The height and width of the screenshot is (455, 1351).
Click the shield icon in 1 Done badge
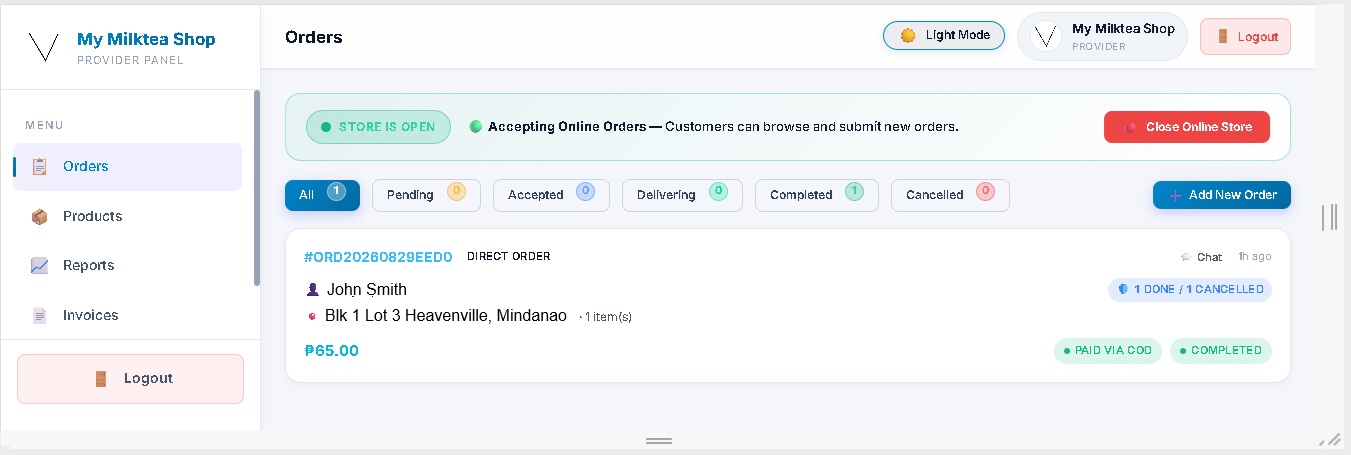coord(1123,289)
